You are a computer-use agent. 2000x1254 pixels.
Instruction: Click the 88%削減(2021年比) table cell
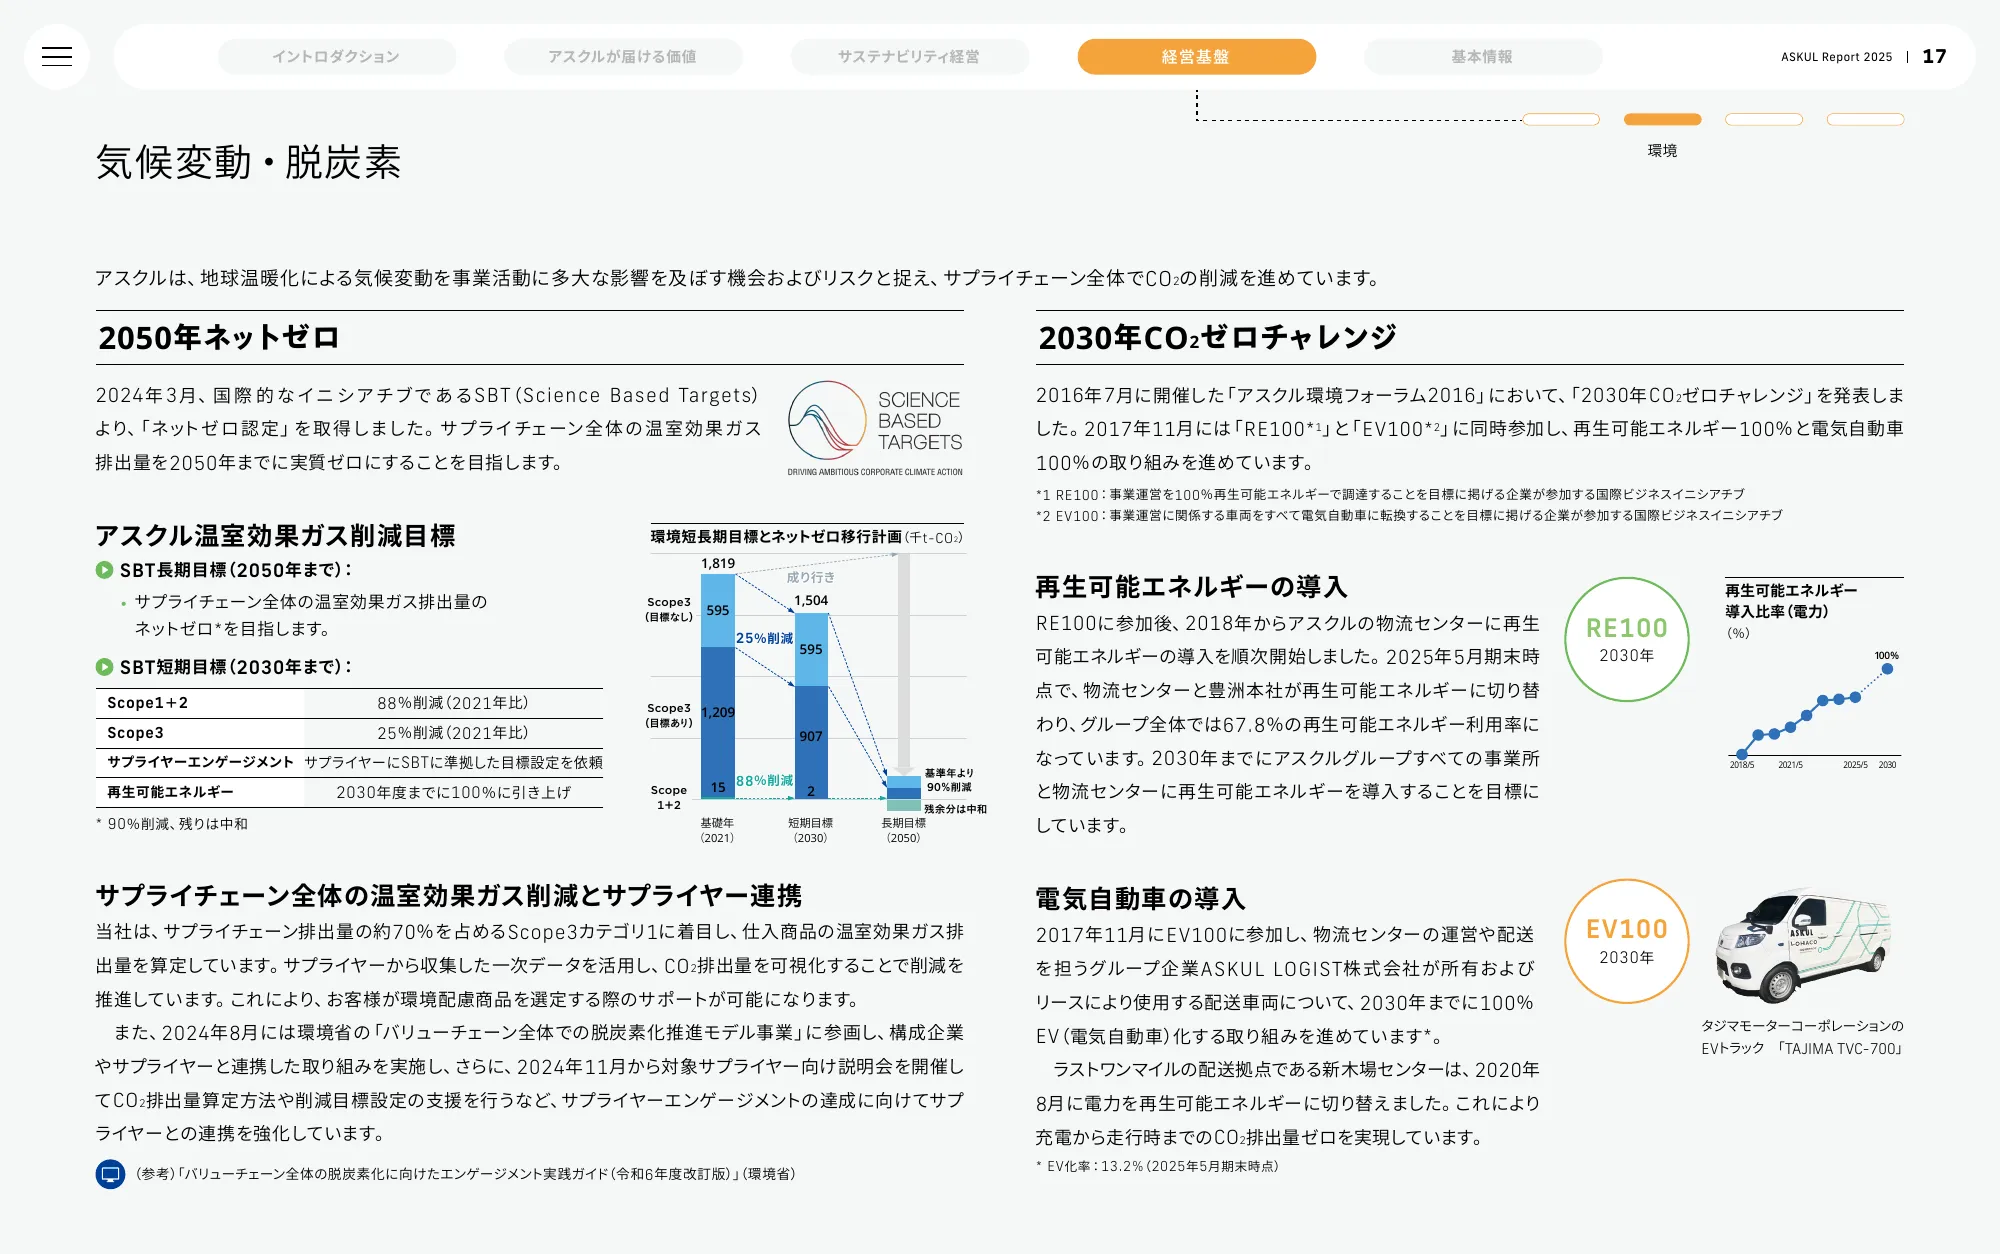pos(453,703)
